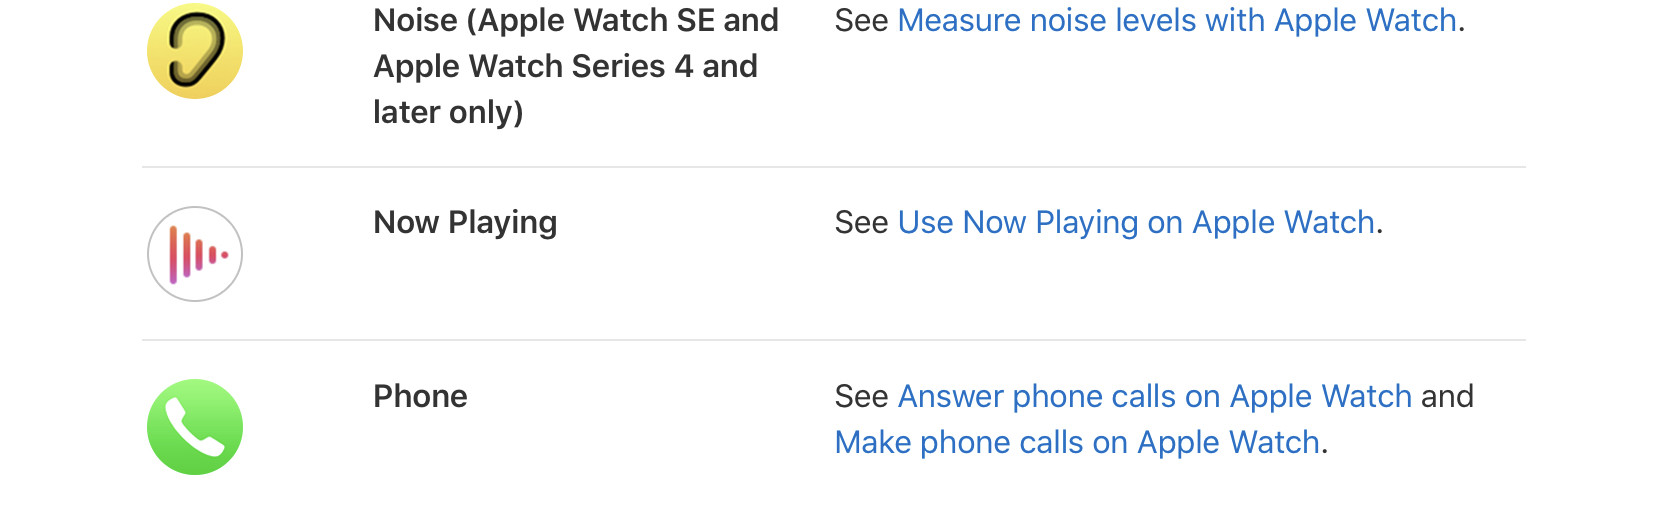This screenshot has height=511, width=1668.
Task: Click the title line "Noise (Apple Watch SE and"
Action: pyautogui.click(x=575, y=21)
